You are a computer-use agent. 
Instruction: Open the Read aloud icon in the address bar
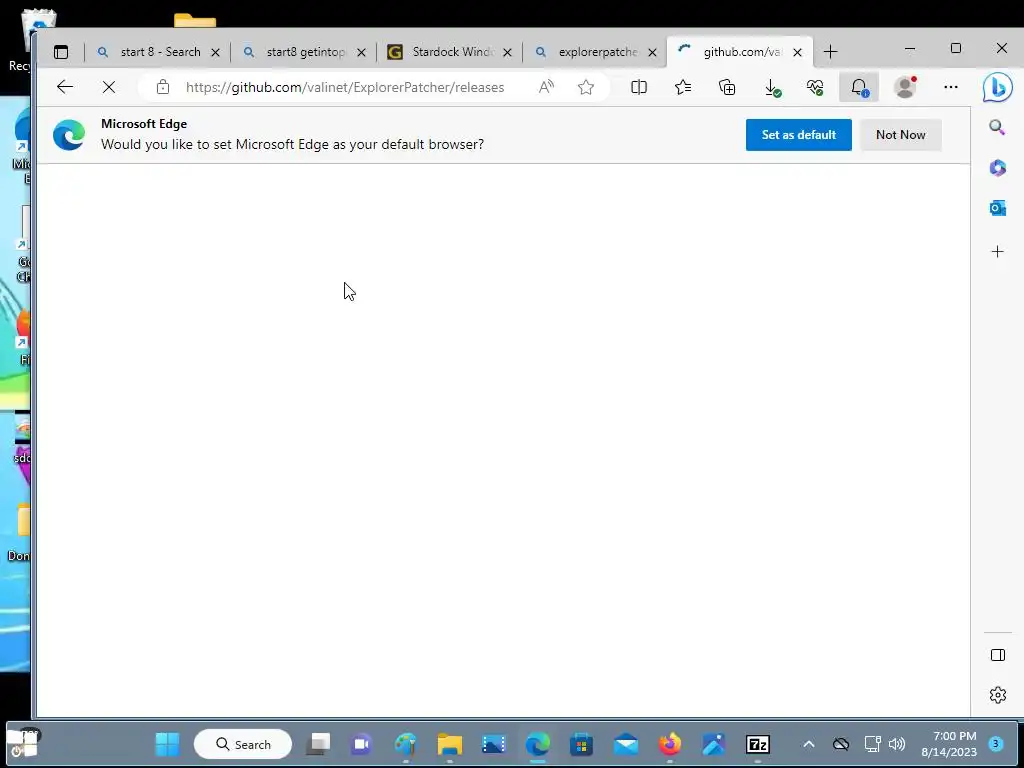point(546,87)
